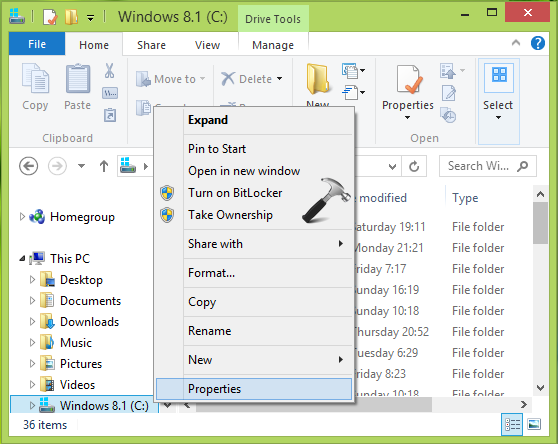
Task: Click the ribbon Properties checkmark icon
Action: pos(409,79)
